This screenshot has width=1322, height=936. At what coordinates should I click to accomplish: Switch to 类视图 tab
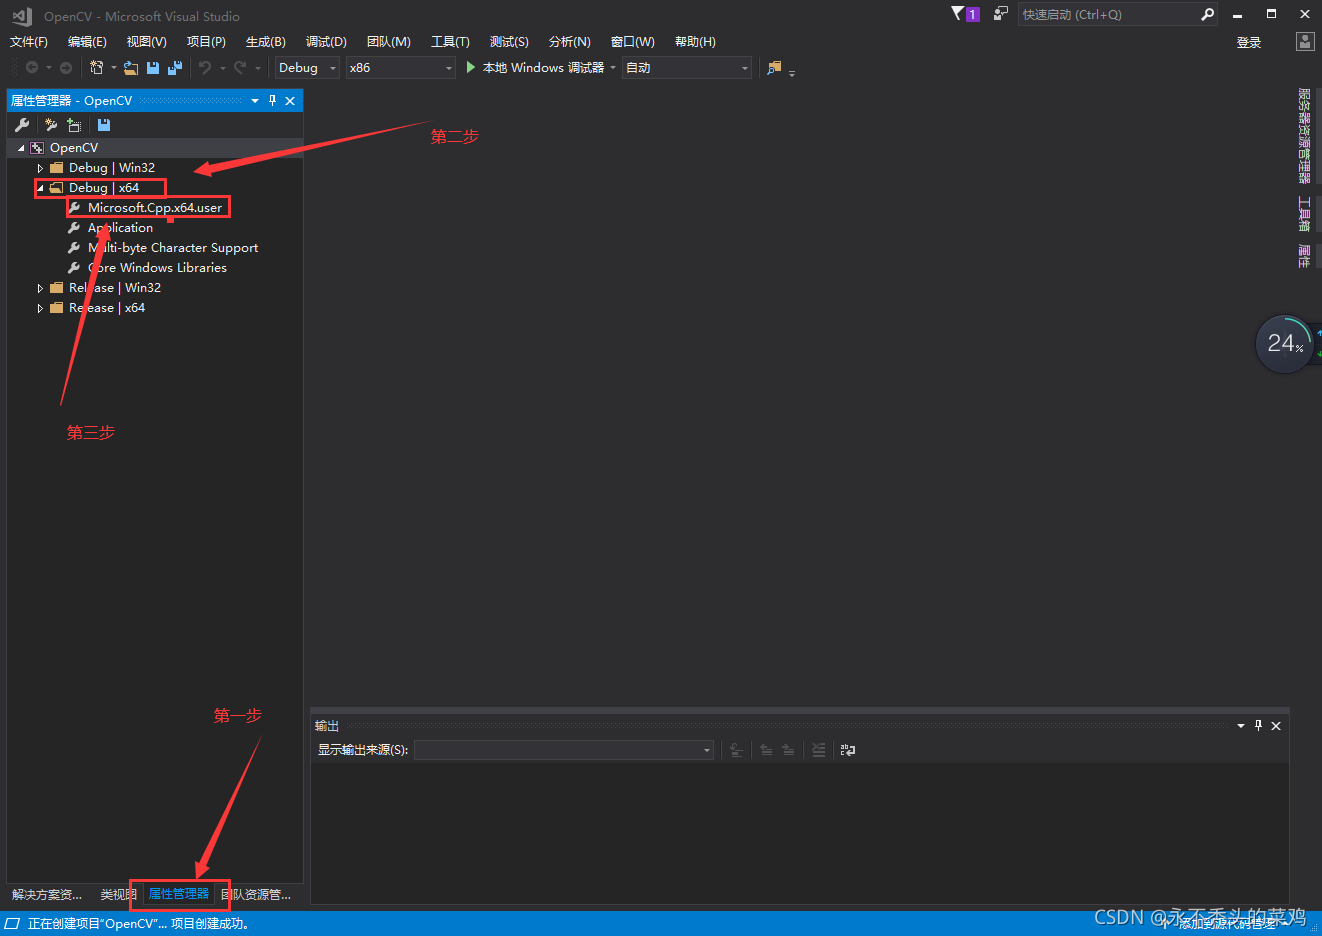[118, 895]
